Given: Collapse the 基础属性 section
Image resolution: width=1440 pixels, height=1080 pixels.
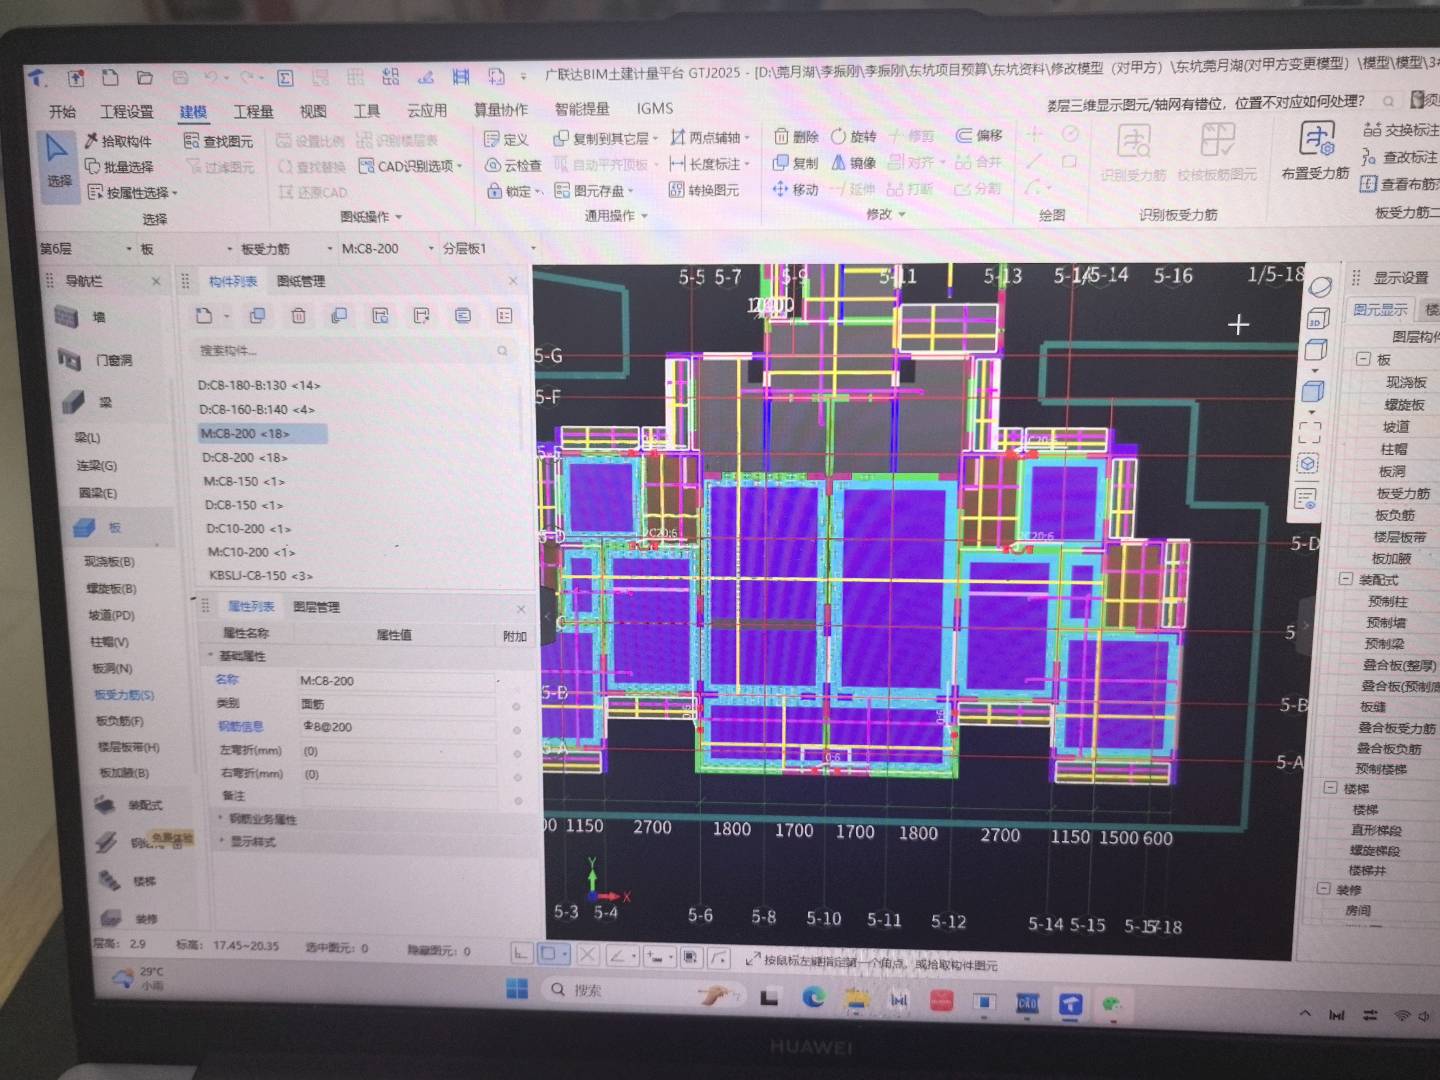Looking at the screenshot, I should click(211, 656).
